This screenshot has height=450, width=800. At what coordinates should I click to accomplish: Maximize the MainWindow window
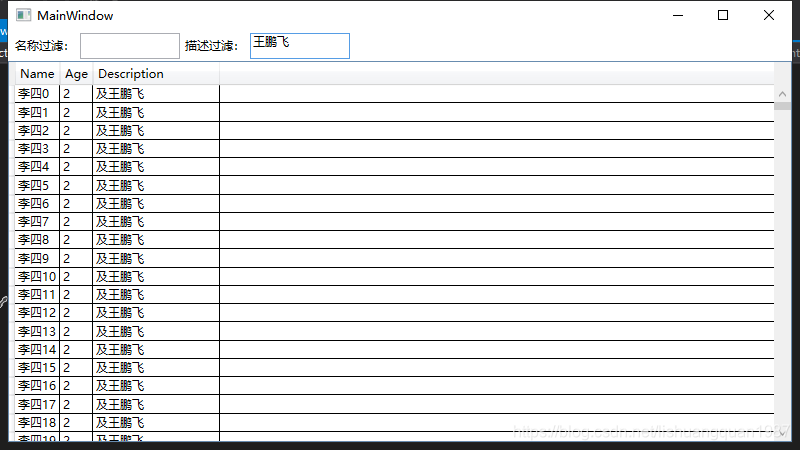[x=723, y=15]
